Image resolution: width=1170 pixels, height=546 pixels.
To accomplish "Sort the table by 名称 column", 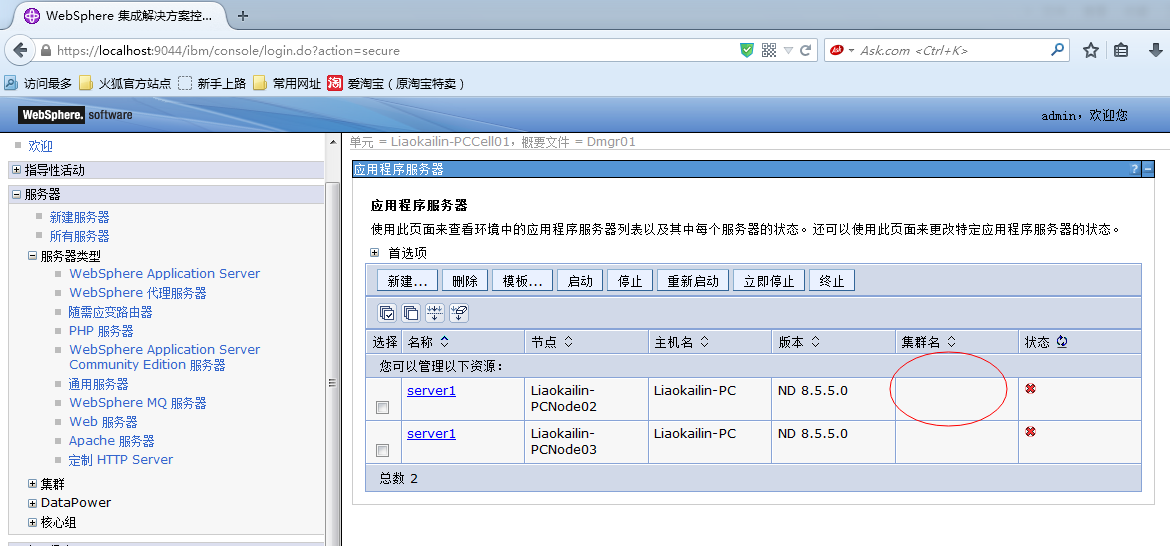I will tap(445, 342).
